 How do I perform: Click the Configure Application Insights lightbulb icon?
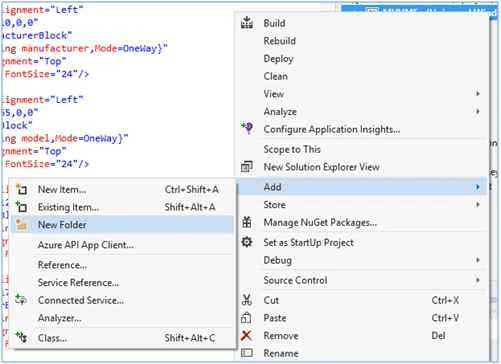(x=247, y=128)
